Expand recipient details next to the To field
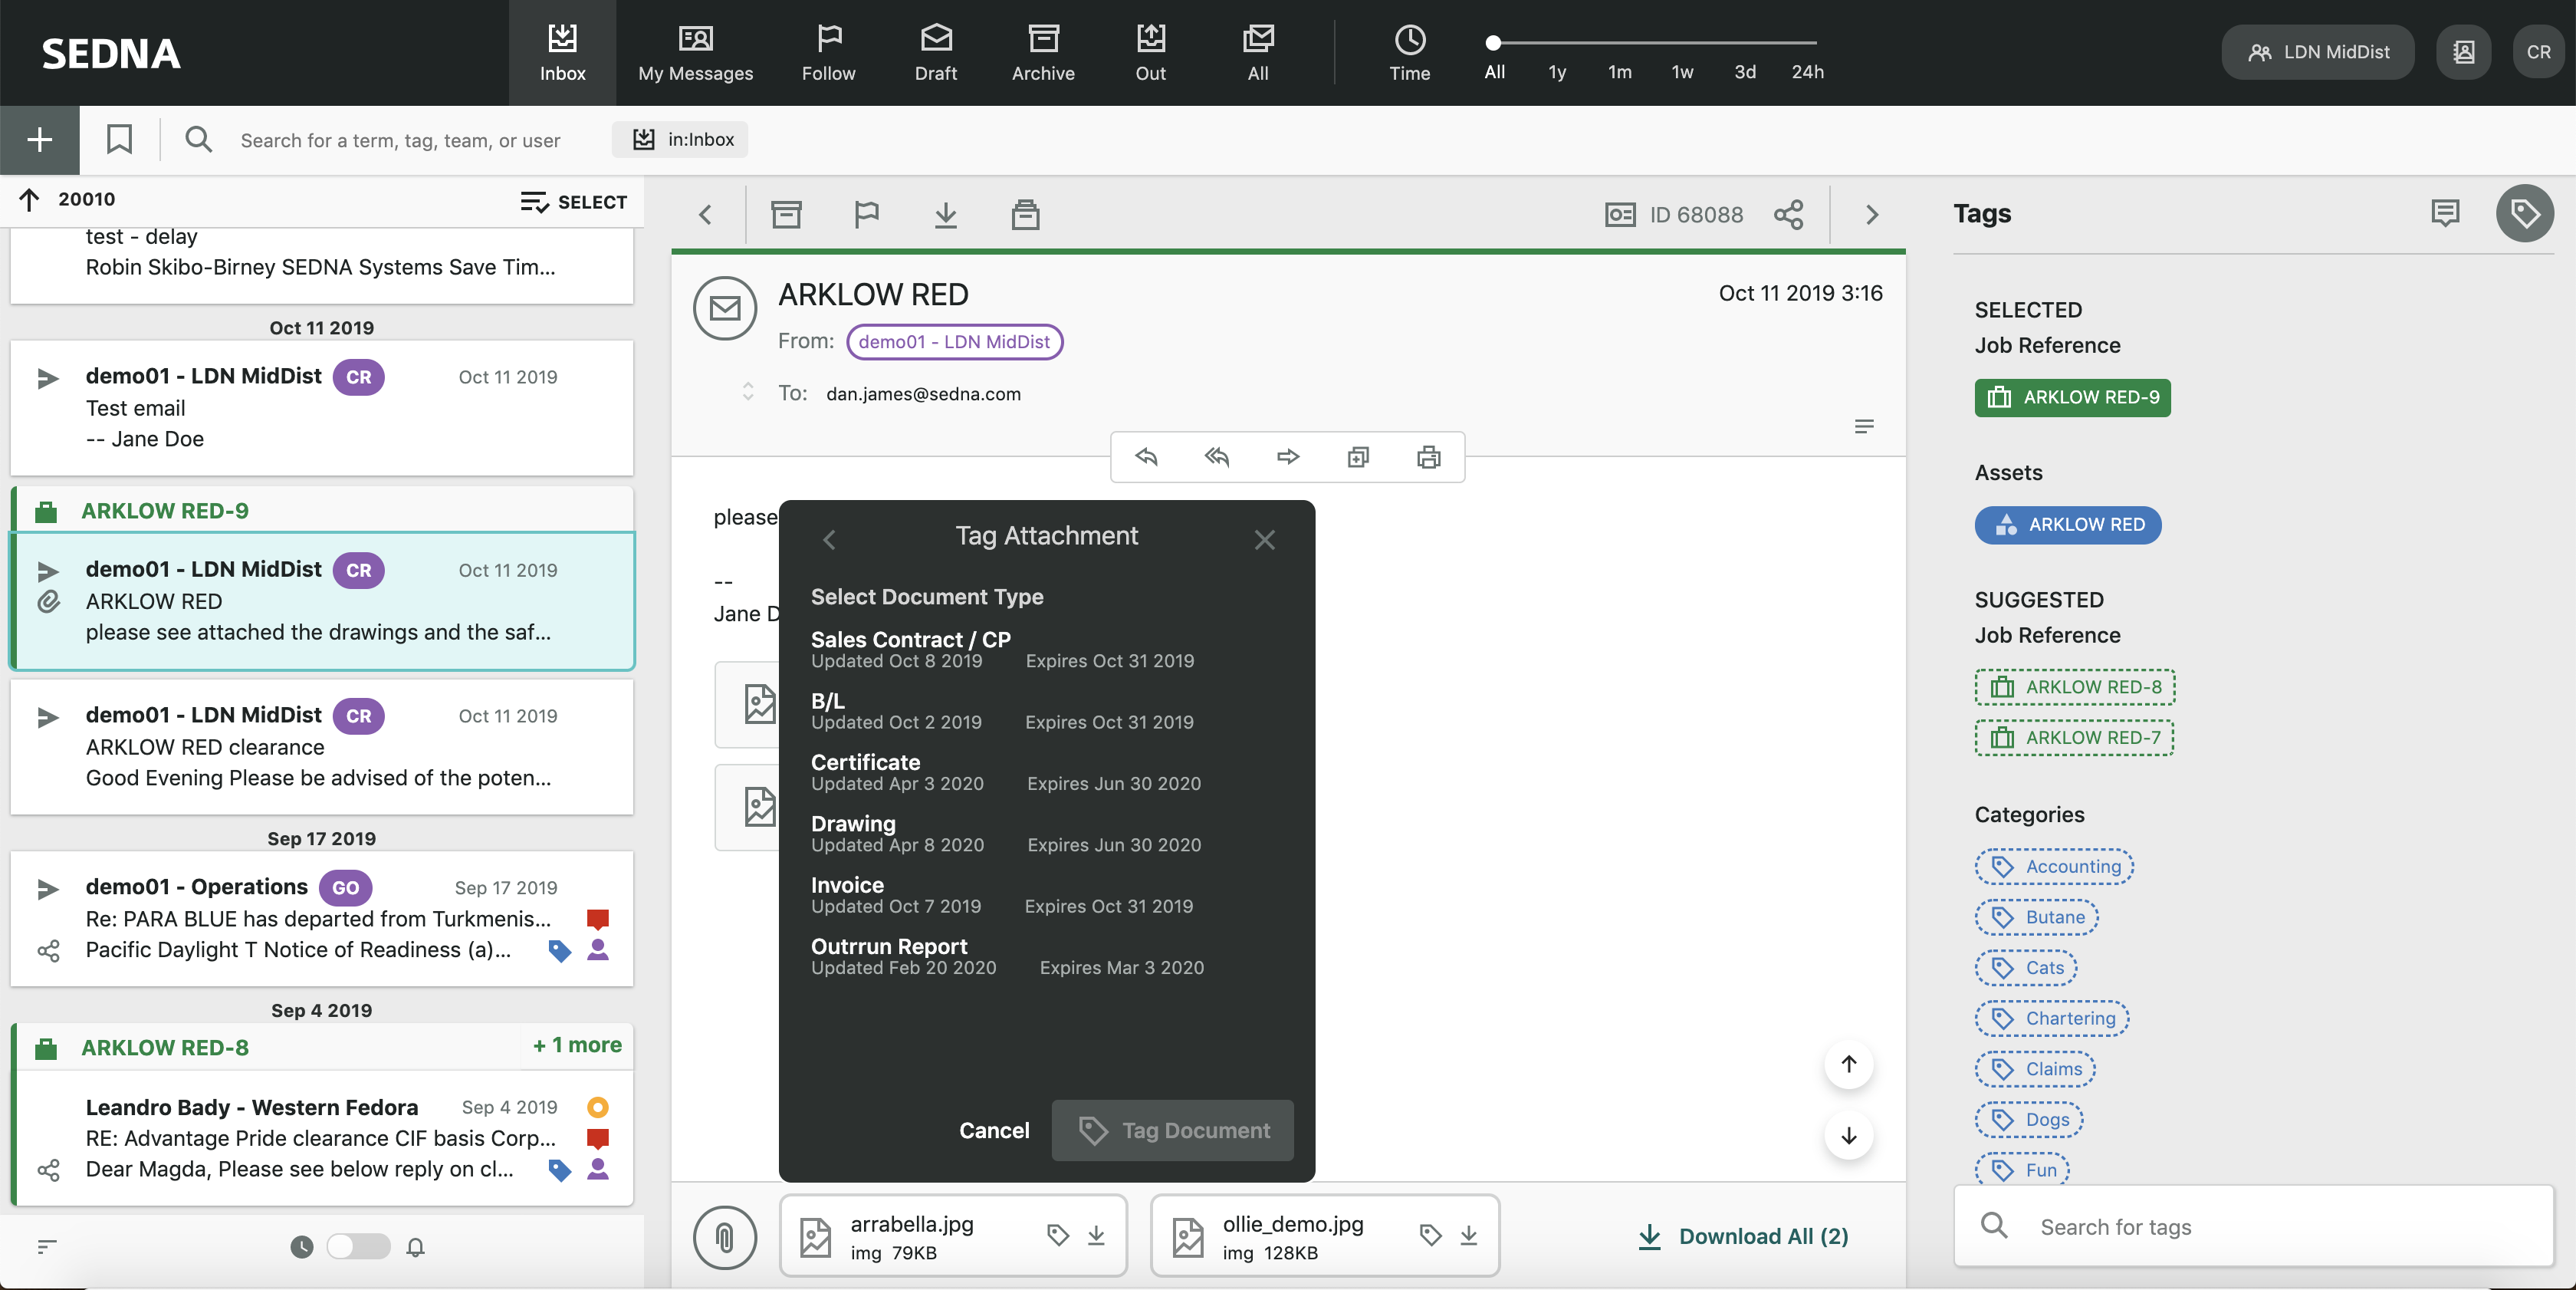 click(x=747, y=392)
